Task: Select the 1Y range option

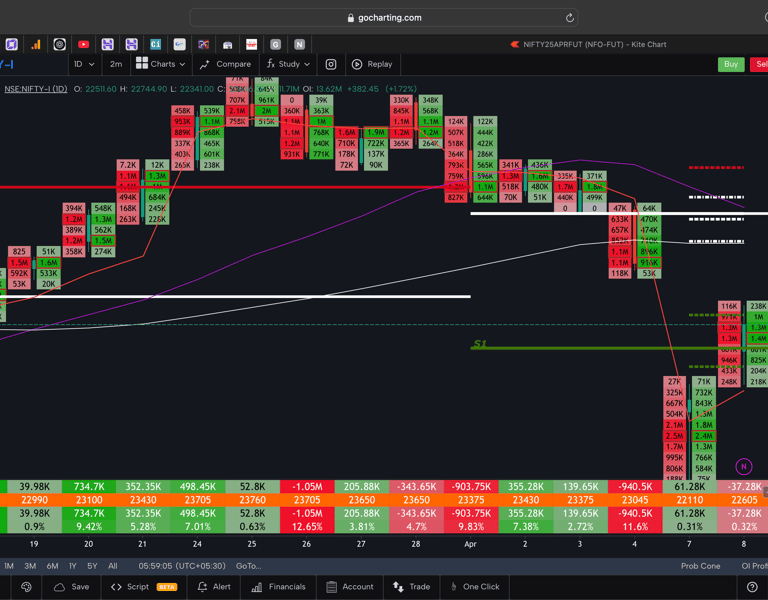Action: [72, 566]
